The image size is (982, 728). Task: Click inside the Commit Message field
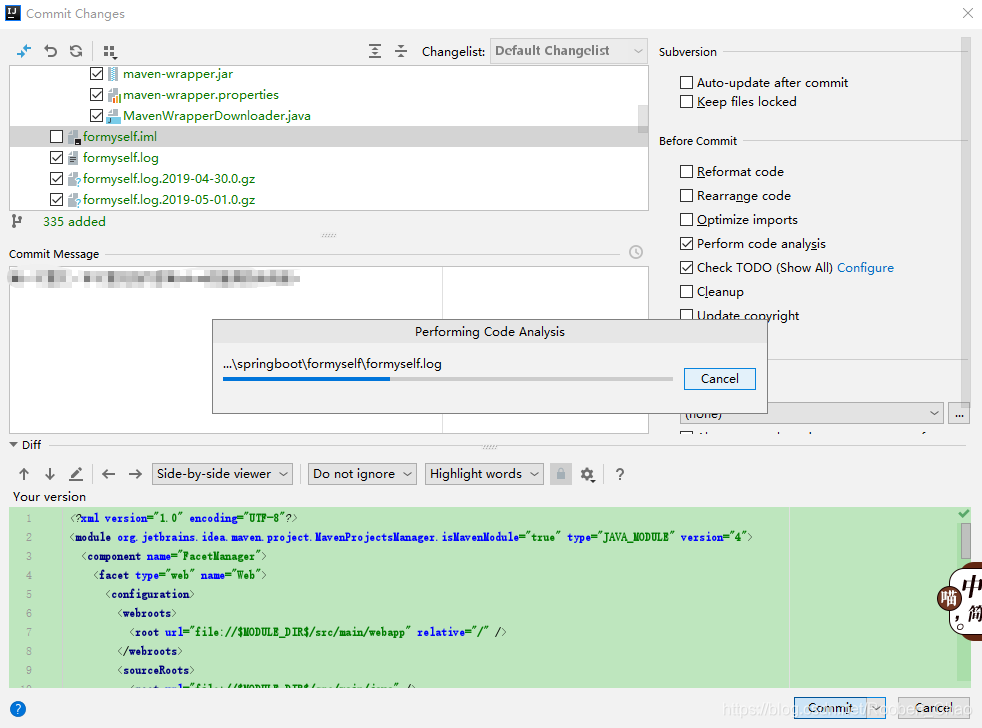click(329, 350)
